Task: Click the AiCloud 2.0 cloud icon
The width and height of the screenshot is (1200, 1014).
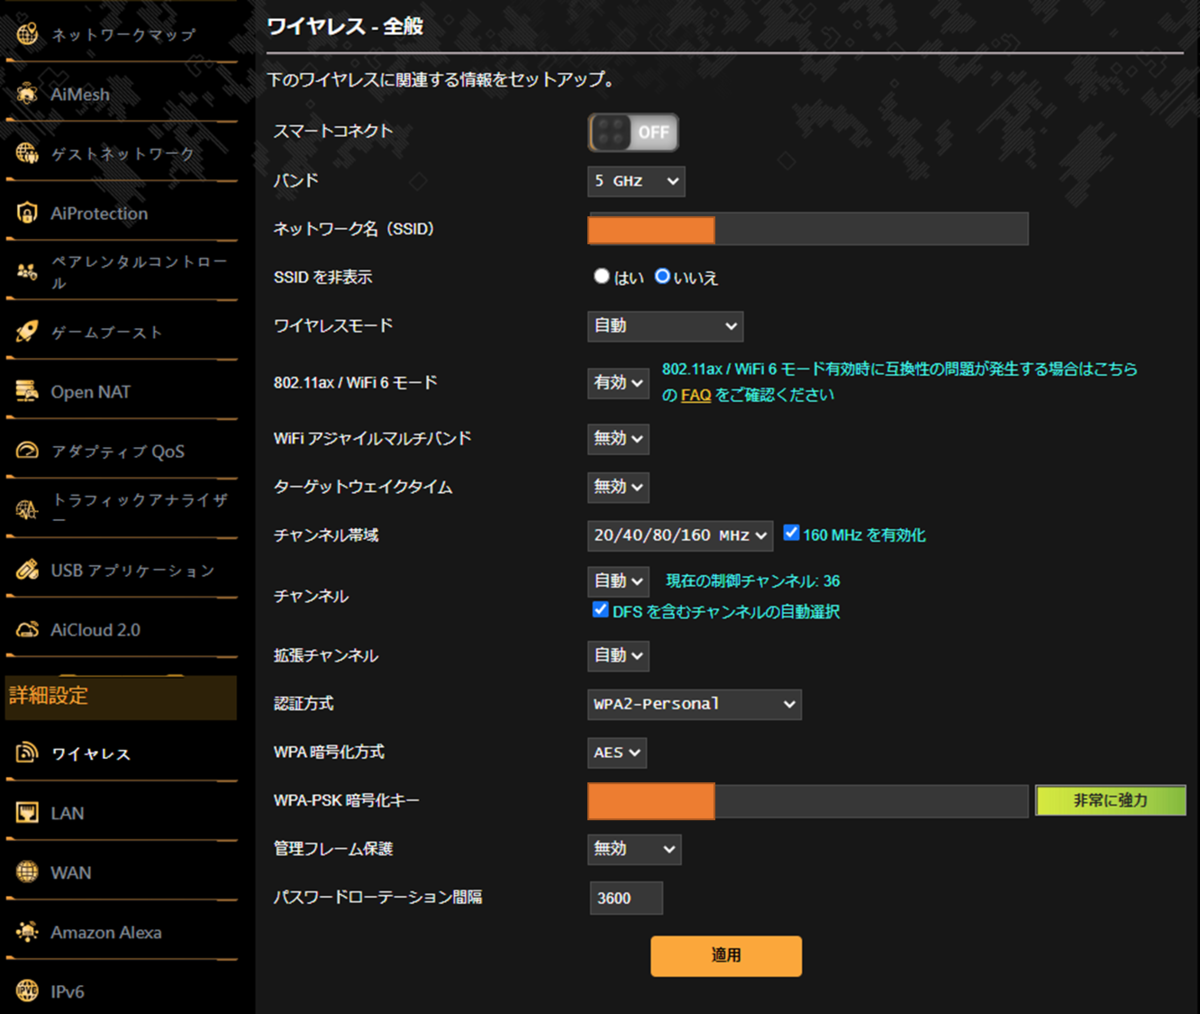Action: (27, 630)
